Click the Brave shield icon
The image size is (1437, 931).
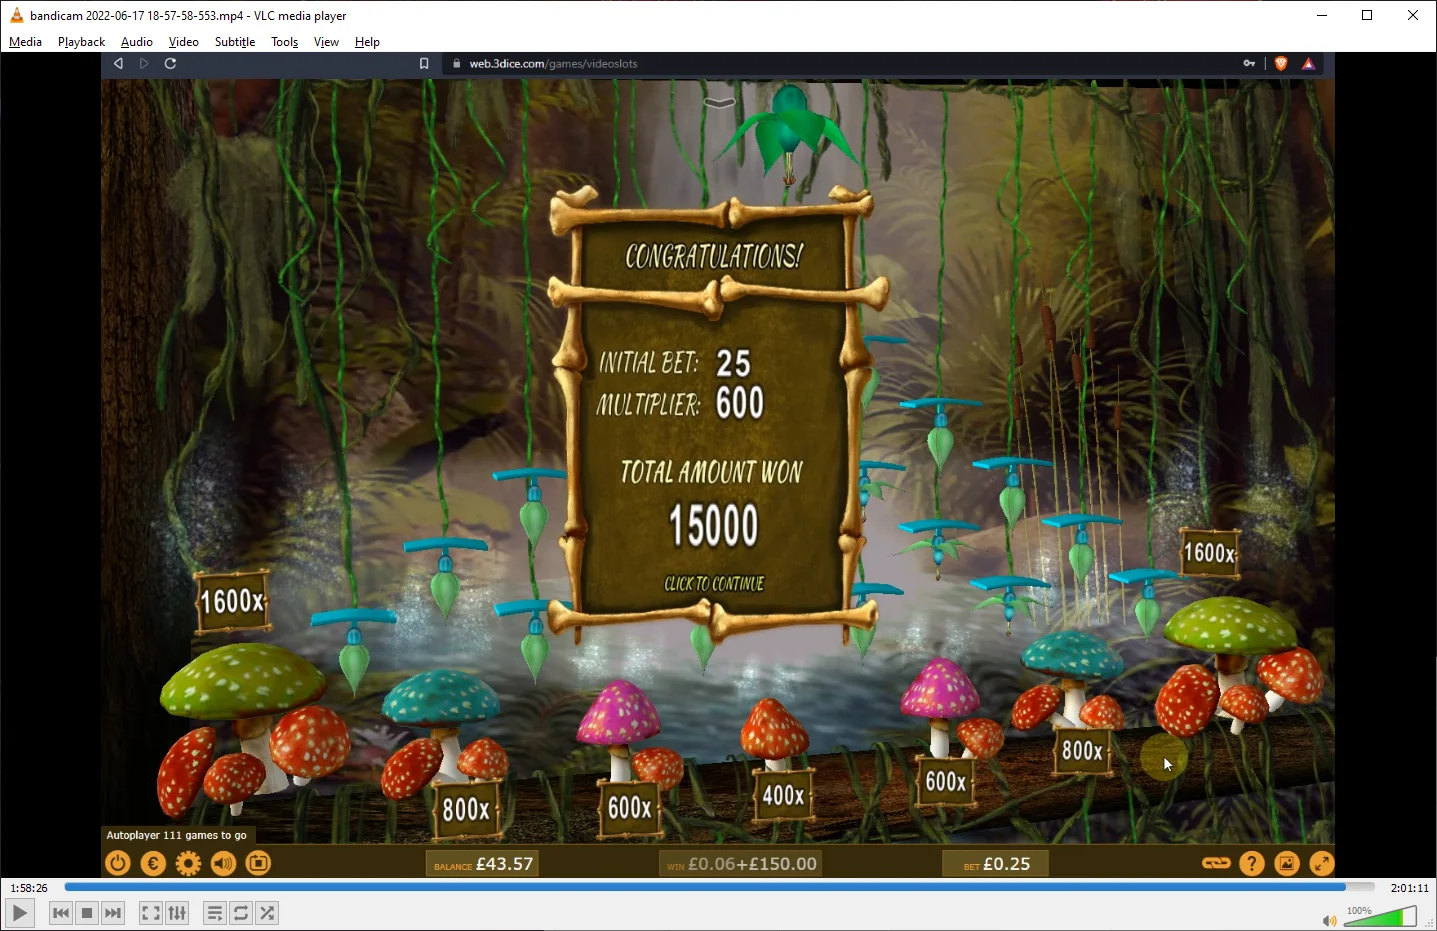point(1281,63)
